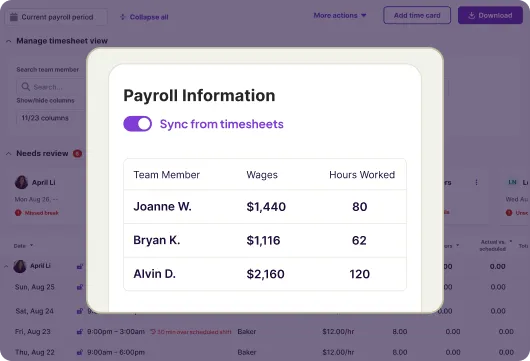Click the Missed break warning icon

(x=18, y=213)
